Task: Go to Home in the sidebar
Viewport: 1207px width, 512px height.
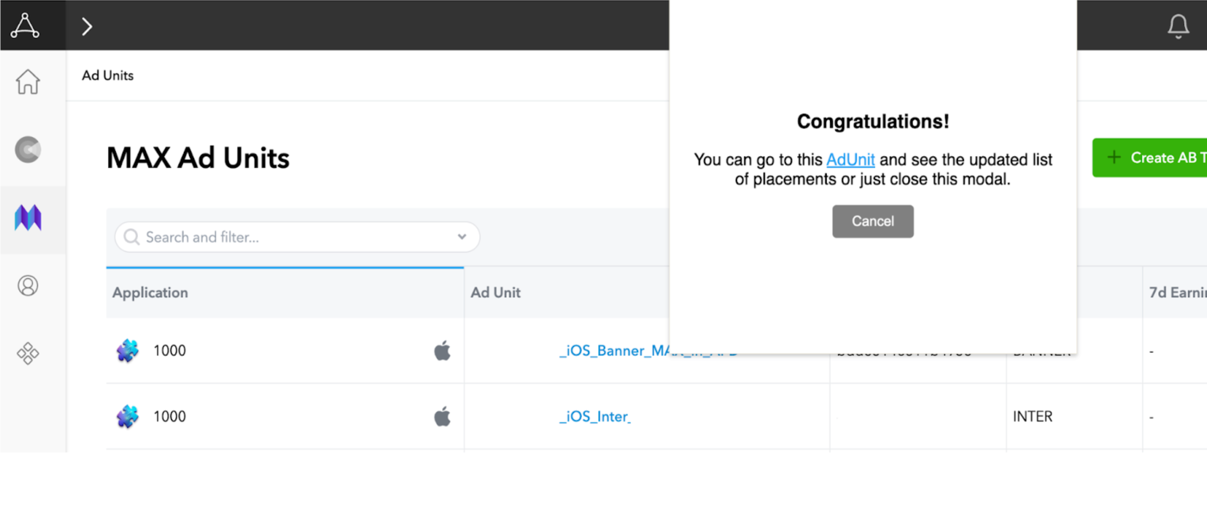Action: (28, 82)
